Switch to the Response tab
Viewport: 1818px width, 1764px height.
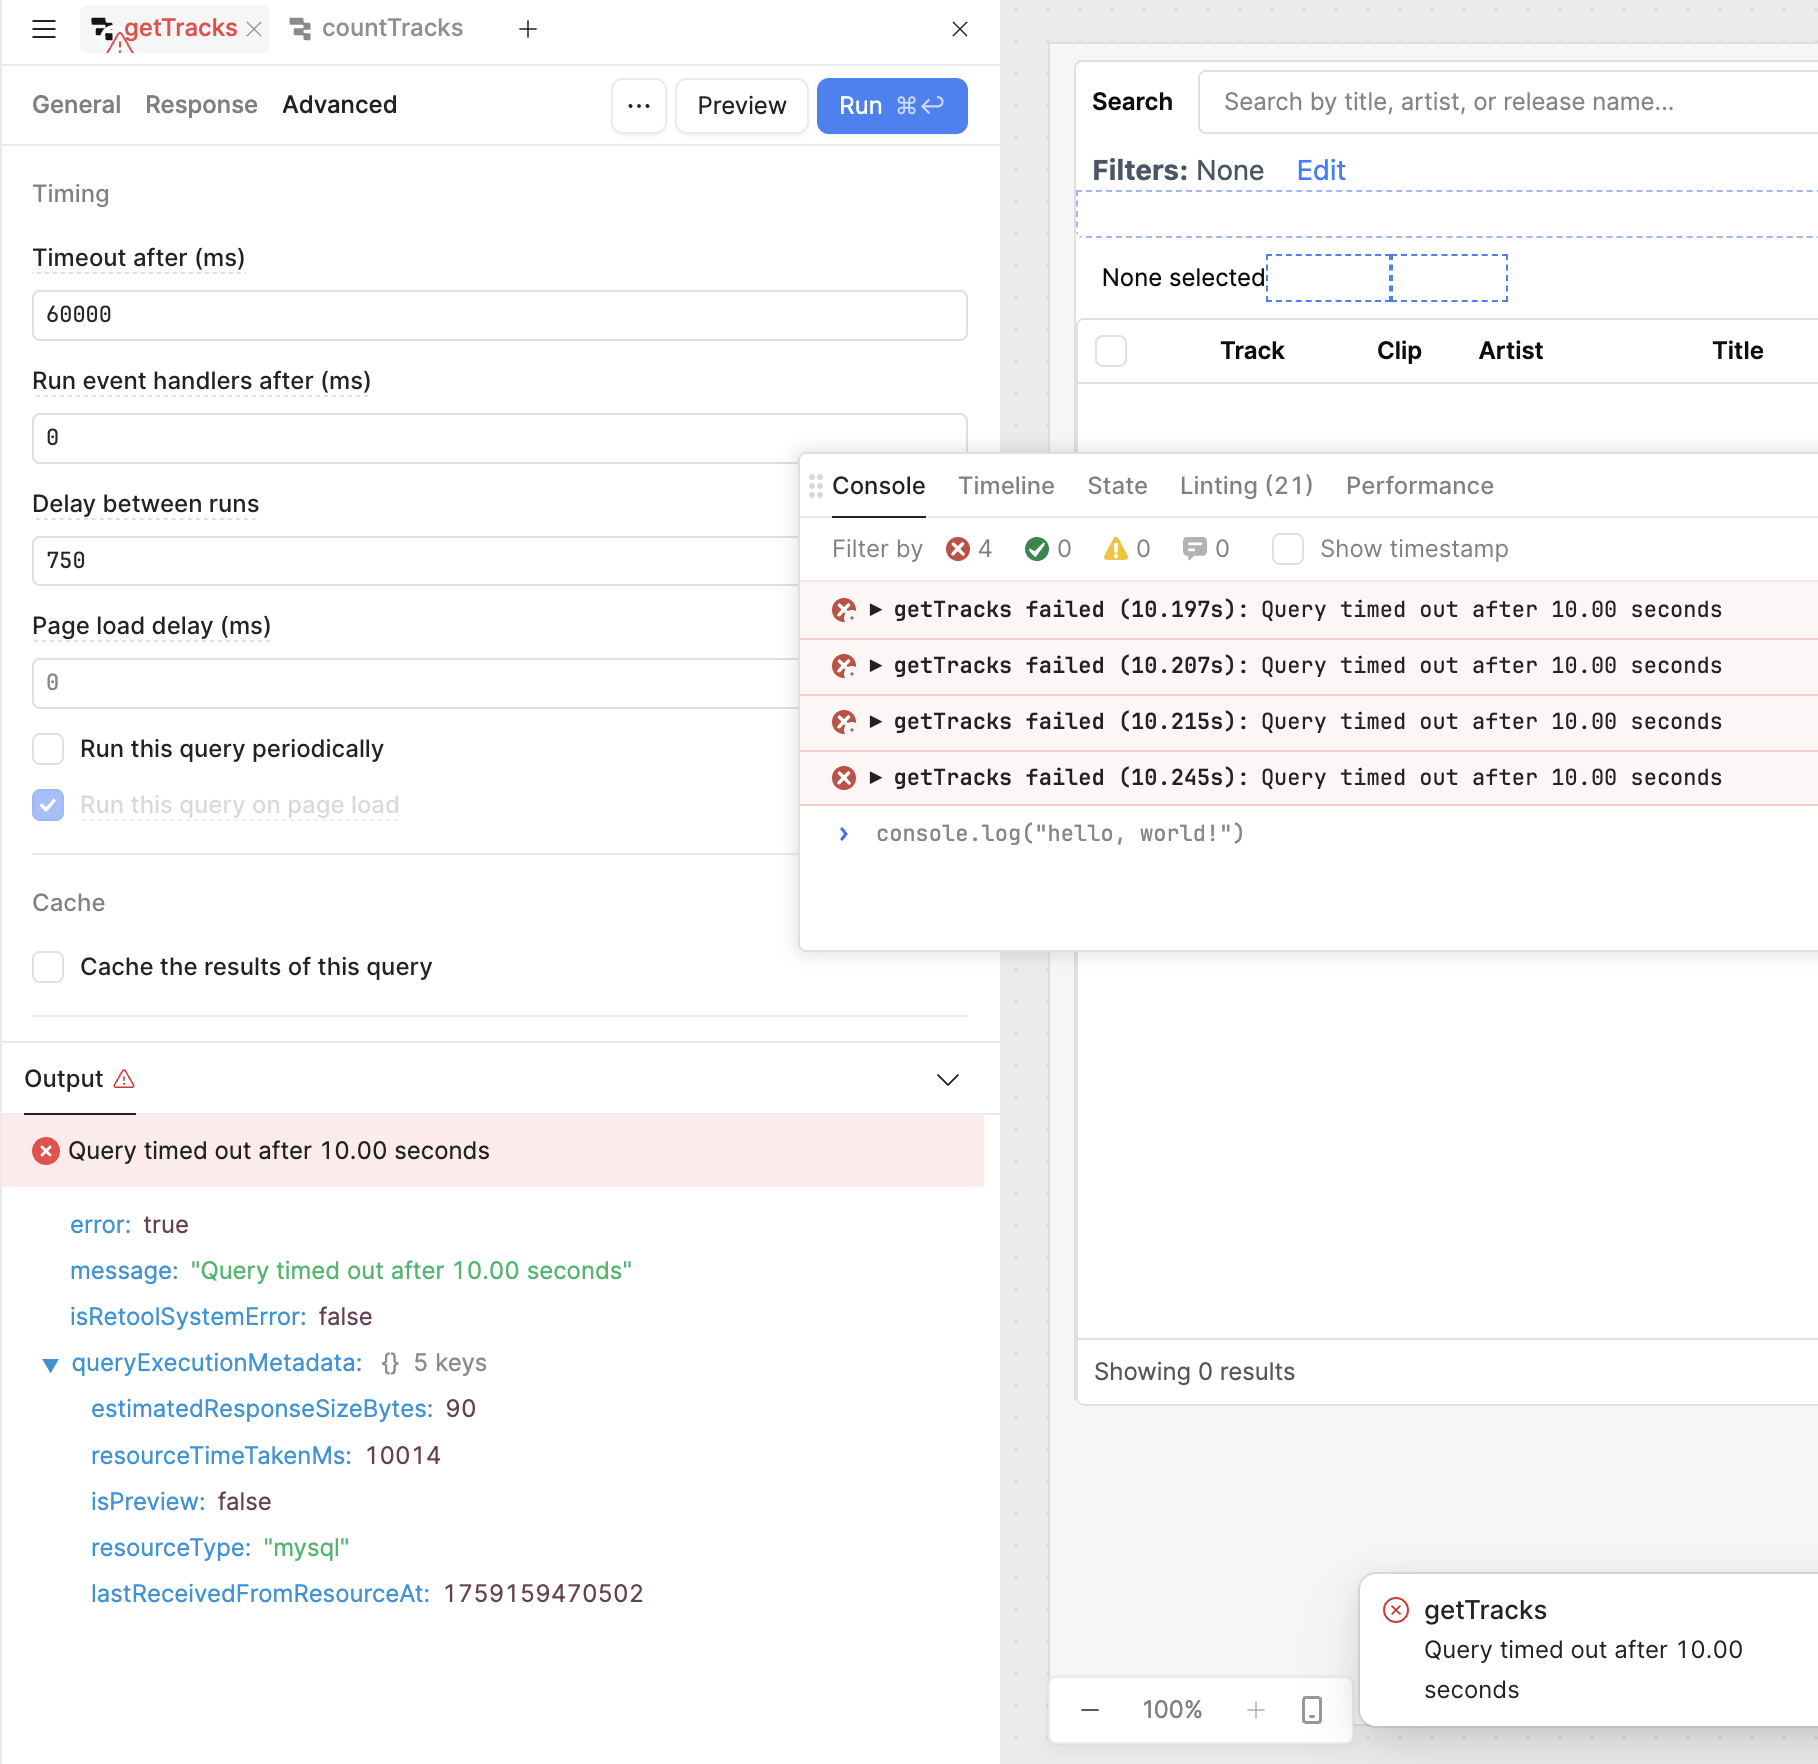point(201,105)
